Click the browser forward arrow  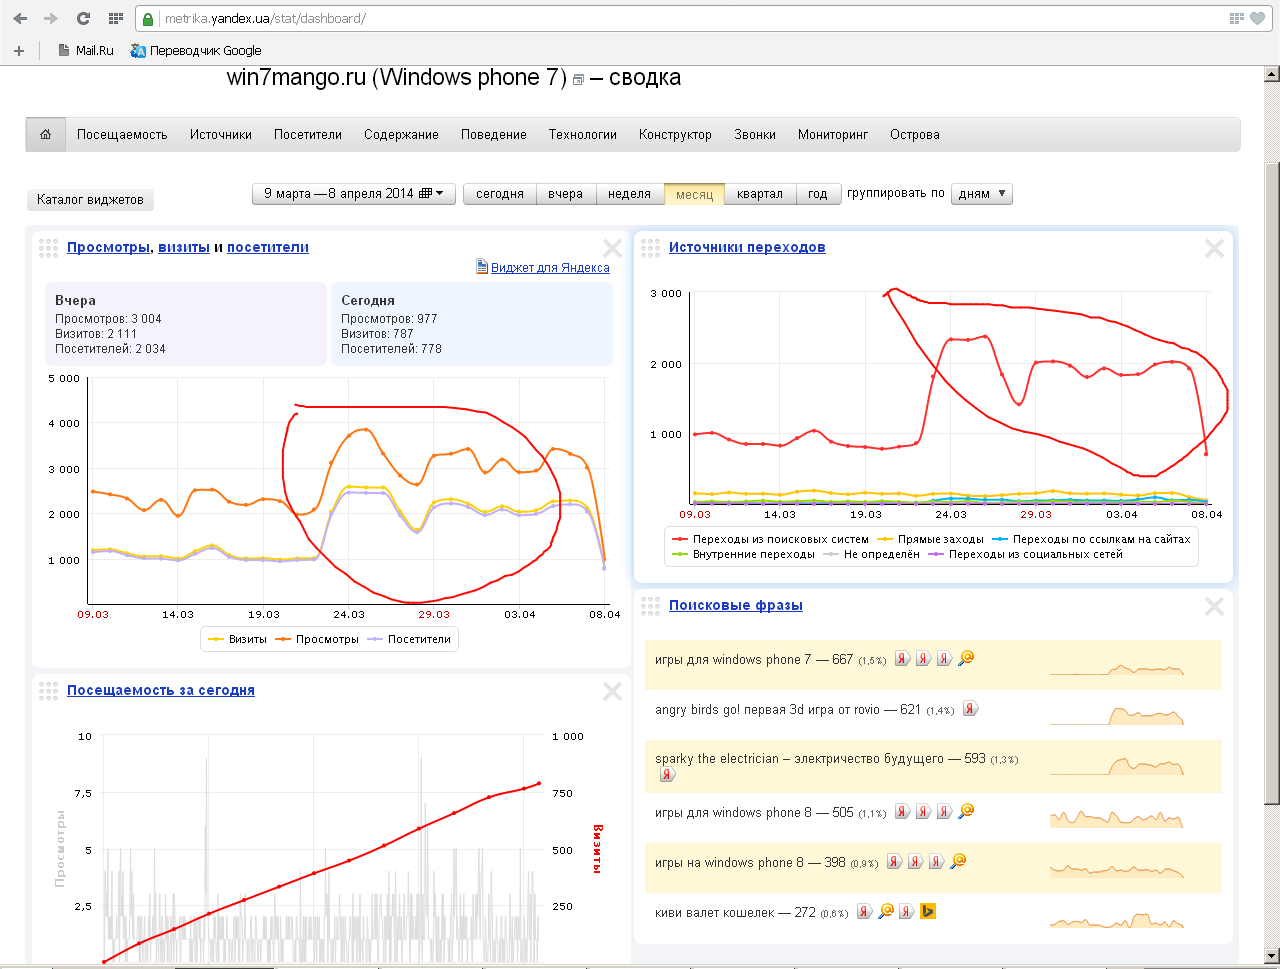tap(51, 18)
